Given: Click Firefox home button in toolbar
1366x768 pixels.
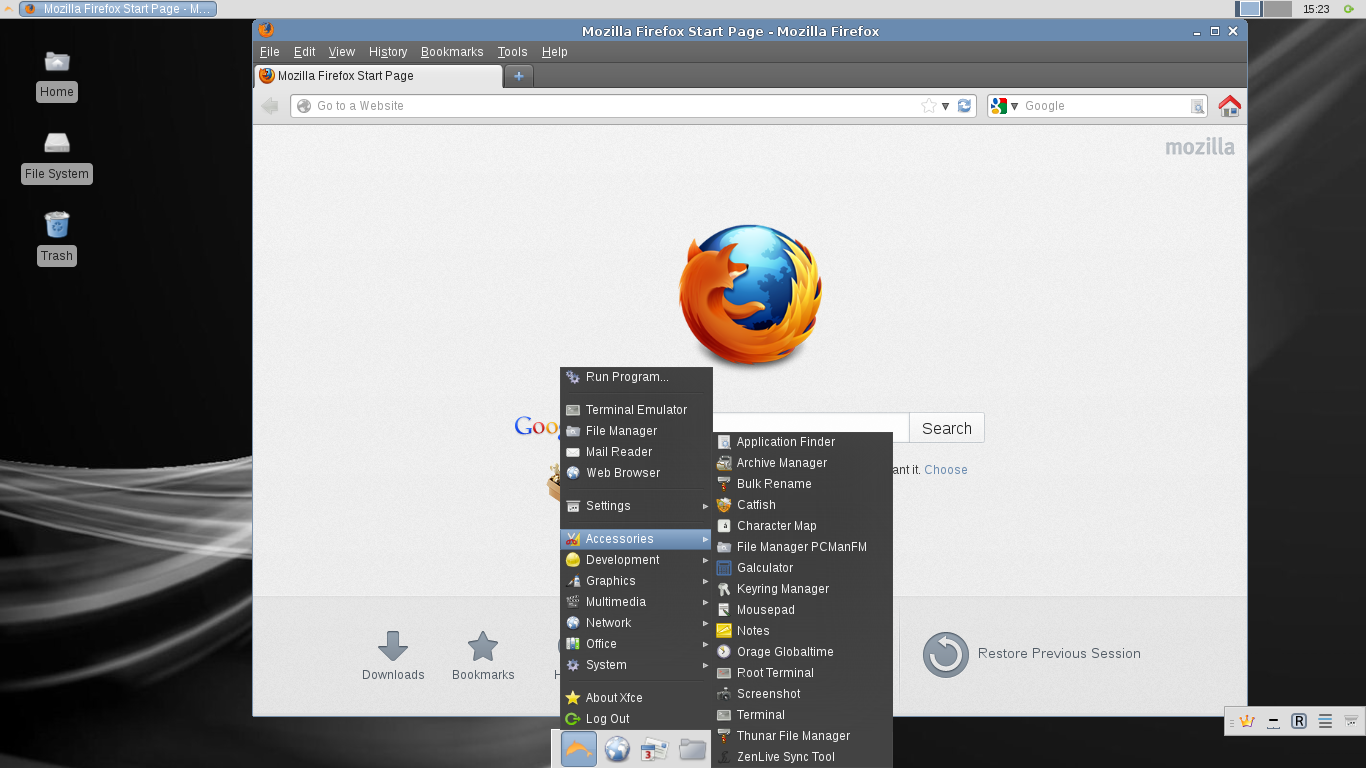Looking at the screenshot, I should (1229, 106).
